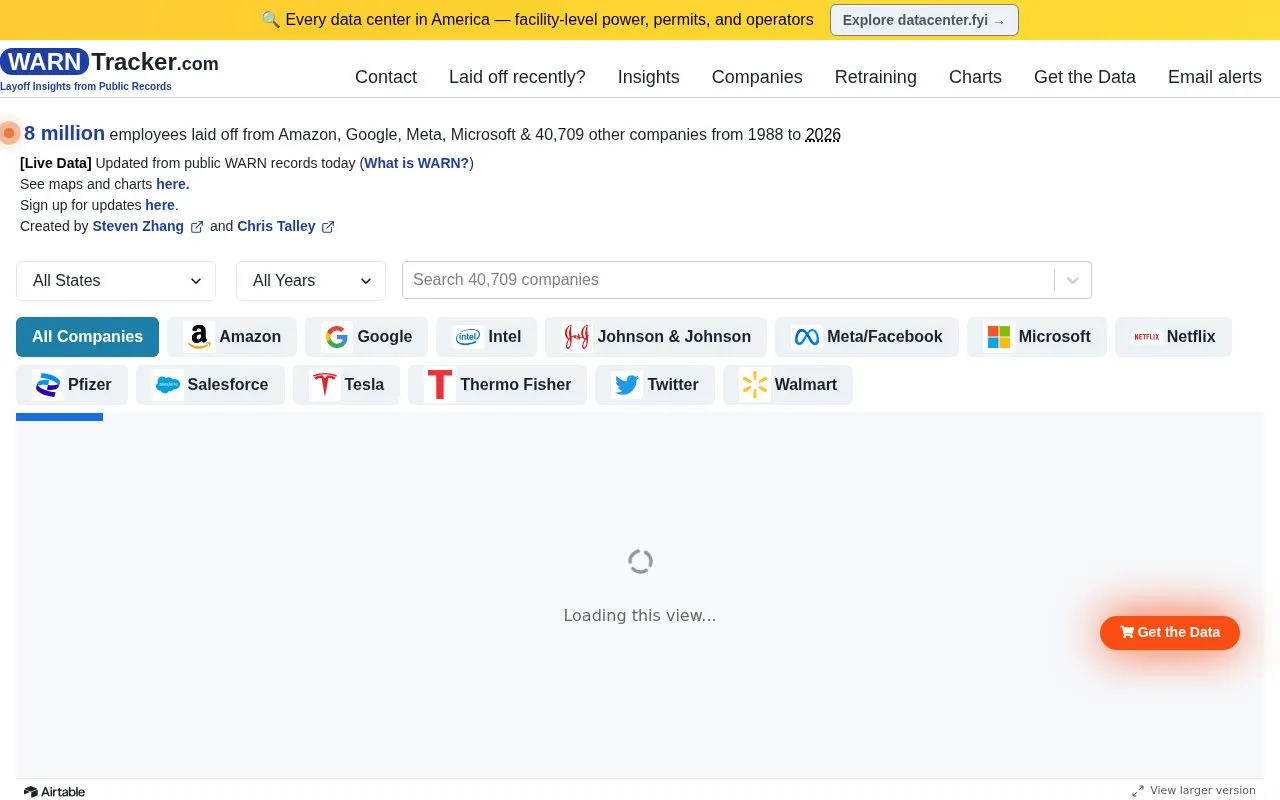
Task: Expand the company search dropdown arrow
Action: 1073,280
